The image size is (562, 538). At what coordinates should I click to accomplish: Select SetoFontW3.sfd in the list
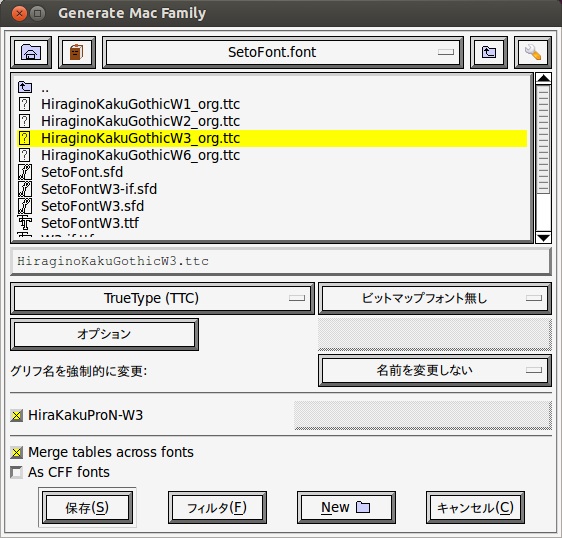(272, 206)
